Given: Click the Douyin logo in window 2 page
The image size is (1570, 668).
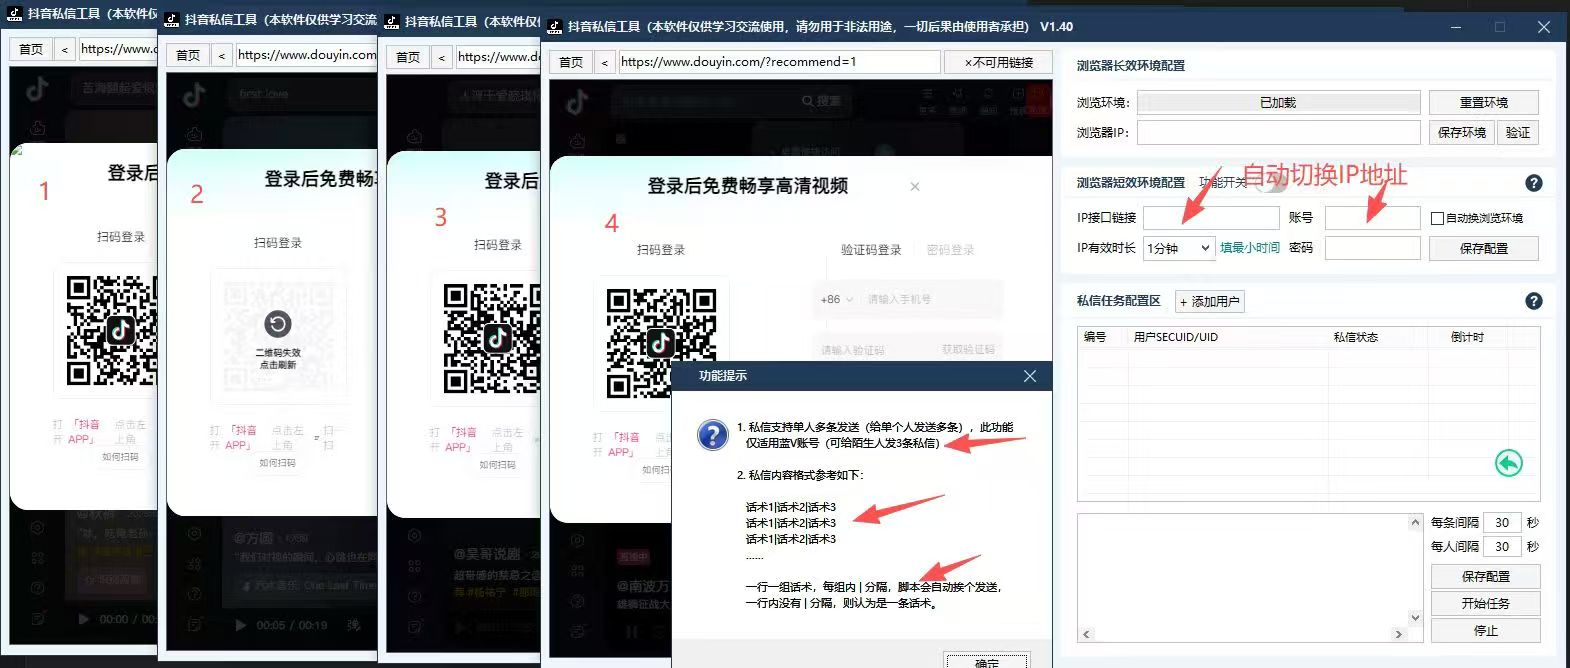Looking at the screenshot, I should pos(194,95).
